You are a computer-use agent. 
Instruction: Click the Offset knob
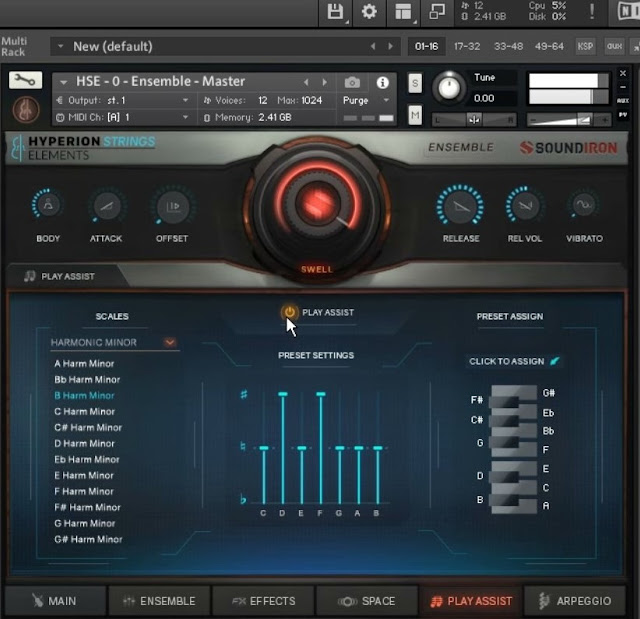coord(173,206)
